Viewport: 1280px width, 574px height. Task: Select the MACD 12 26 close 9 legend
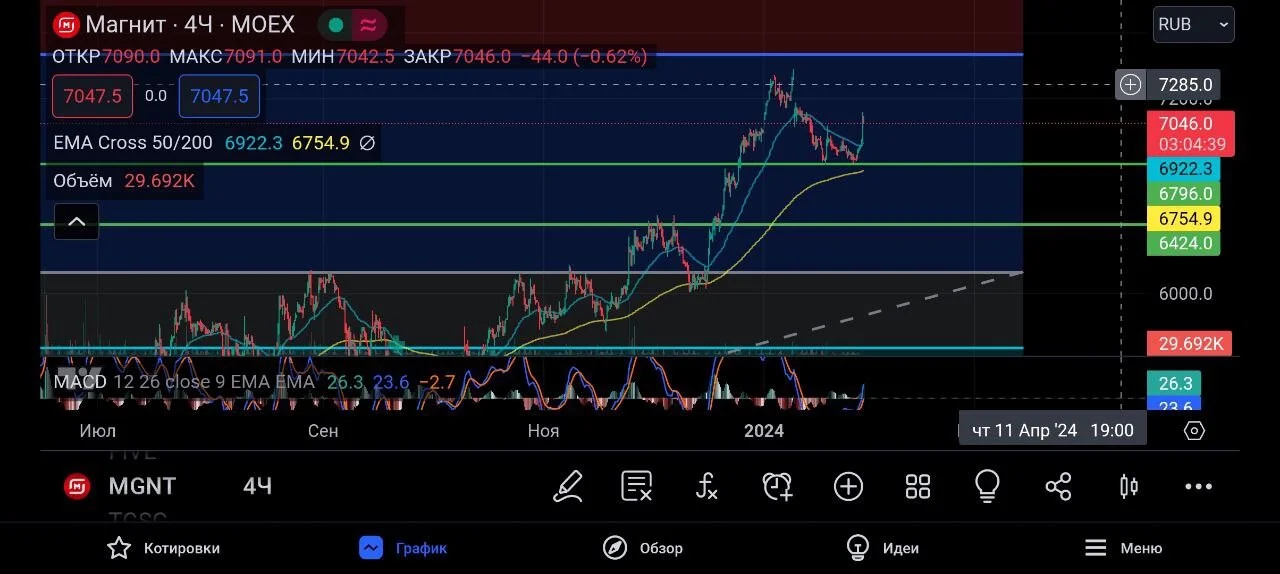[184, 382]
